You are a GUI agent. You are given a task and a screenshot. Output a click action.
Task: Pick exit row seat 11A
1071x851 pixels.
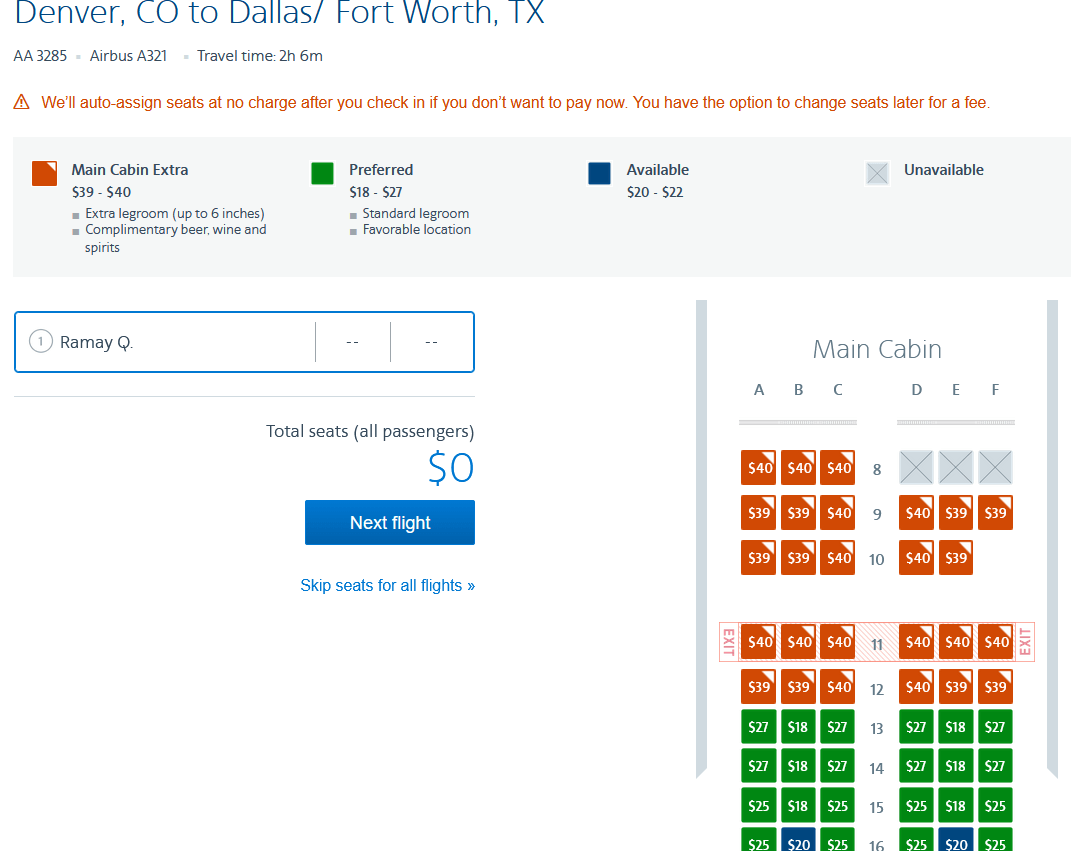758,642
